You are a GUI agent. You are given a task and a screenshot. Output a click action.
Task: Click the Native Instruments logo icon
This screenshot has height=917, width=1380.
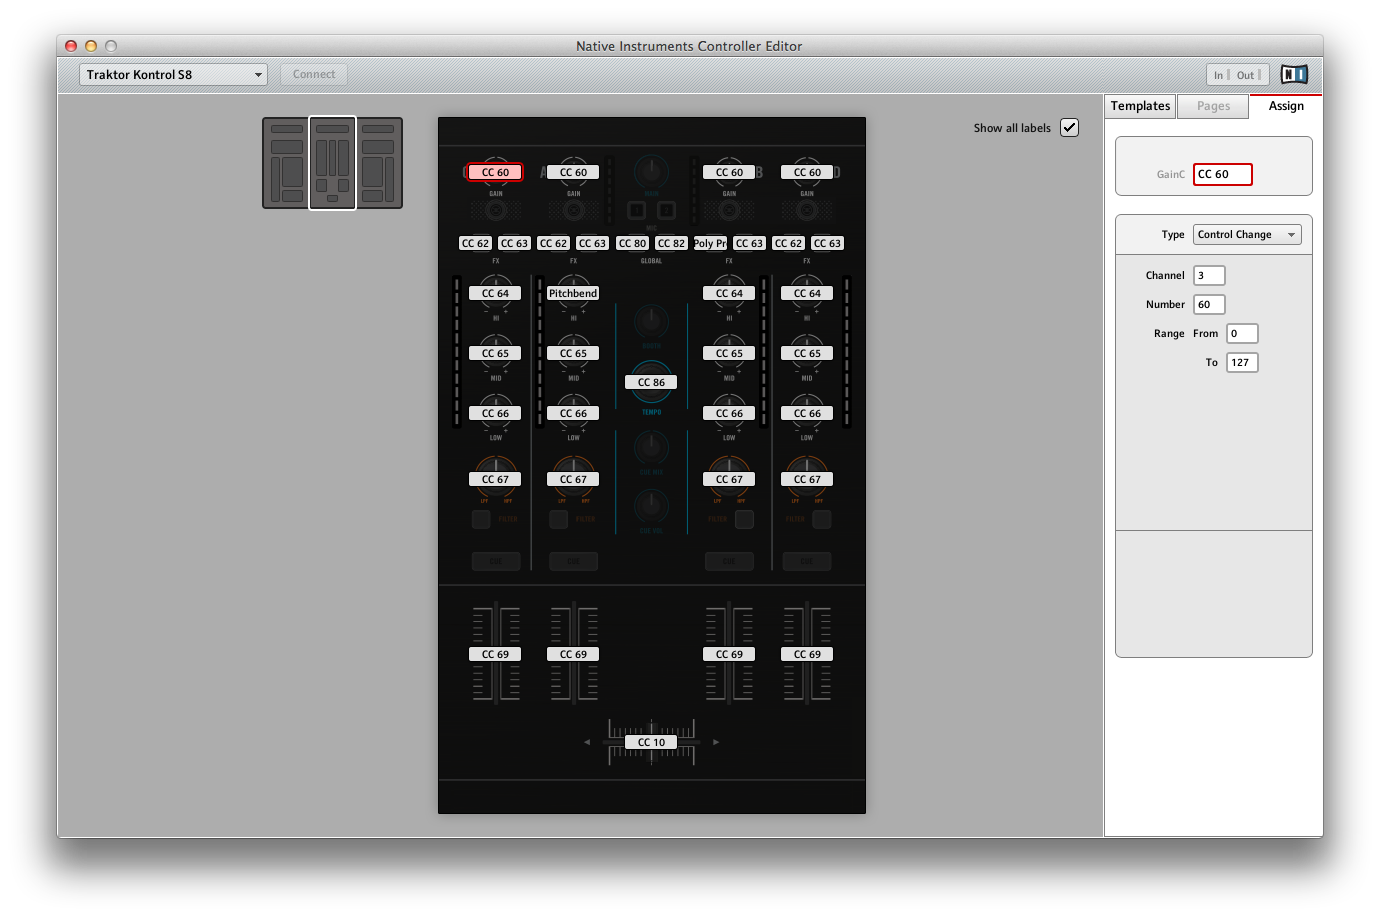pos(1294,74)
